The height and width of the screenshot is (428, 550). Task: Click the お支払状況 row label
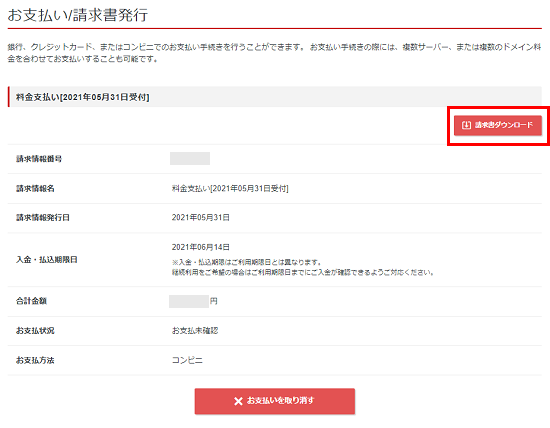click(35, 330)
